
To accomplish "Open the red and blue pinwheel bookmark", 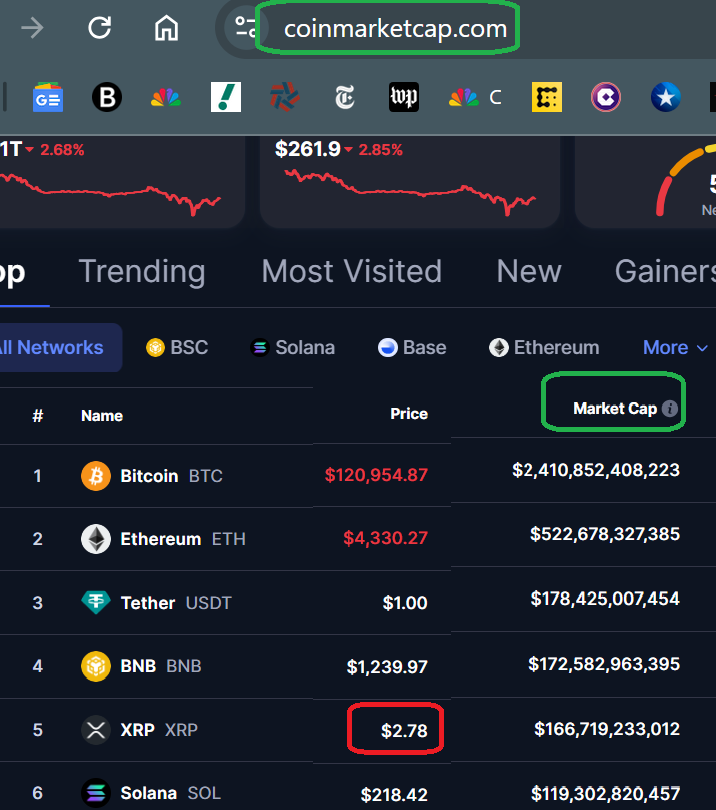I will [x=284, y=97].
